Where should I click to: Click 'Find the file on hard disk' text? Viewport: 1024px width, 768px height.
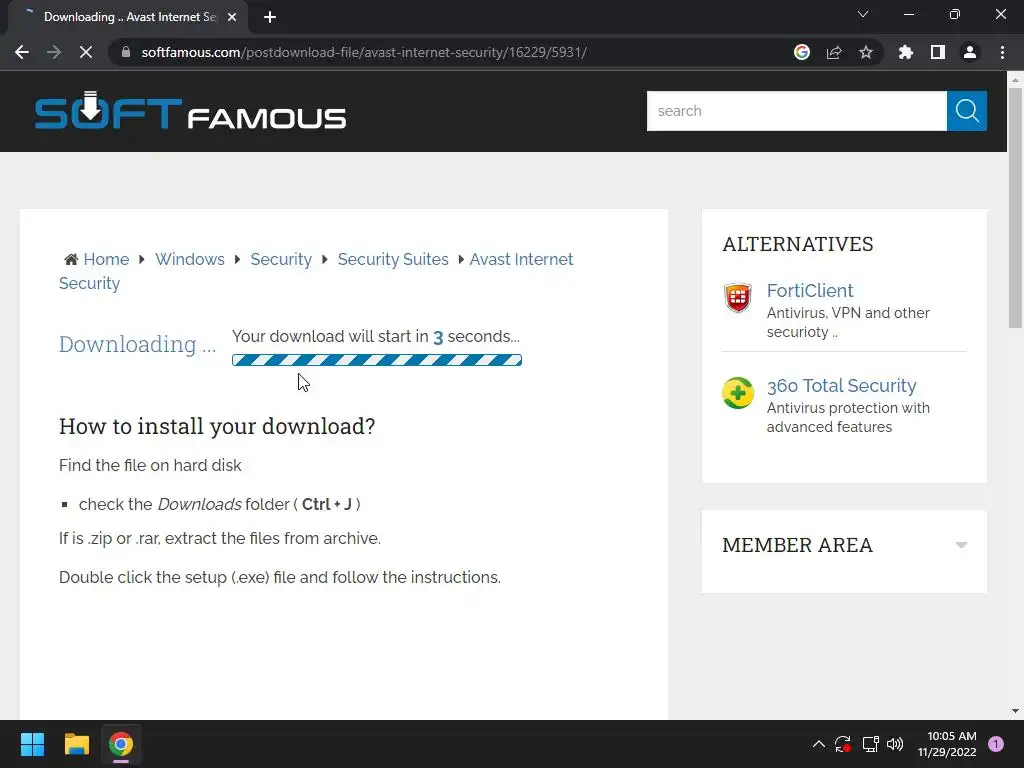coord(150,465)
